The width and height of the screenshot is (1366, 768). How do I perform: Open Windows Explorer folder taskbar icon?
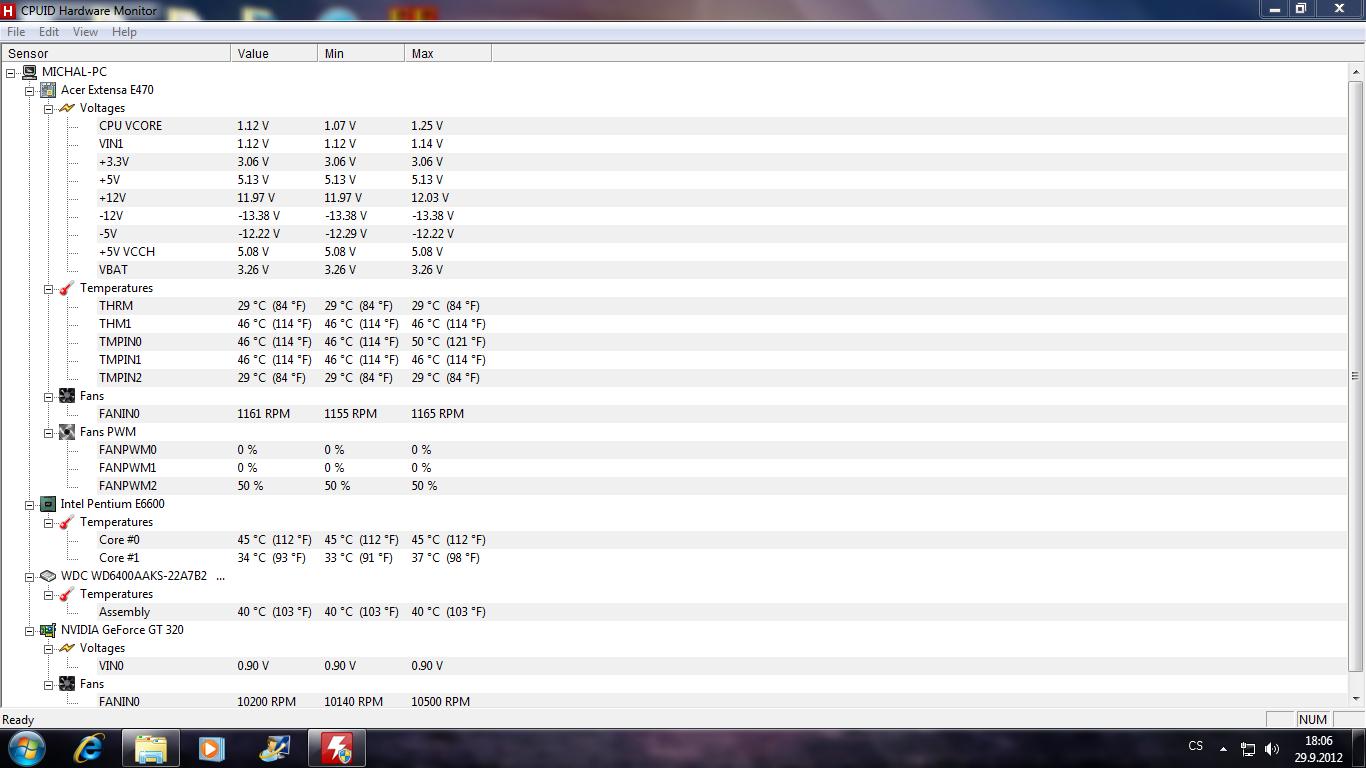pos(151,748)
